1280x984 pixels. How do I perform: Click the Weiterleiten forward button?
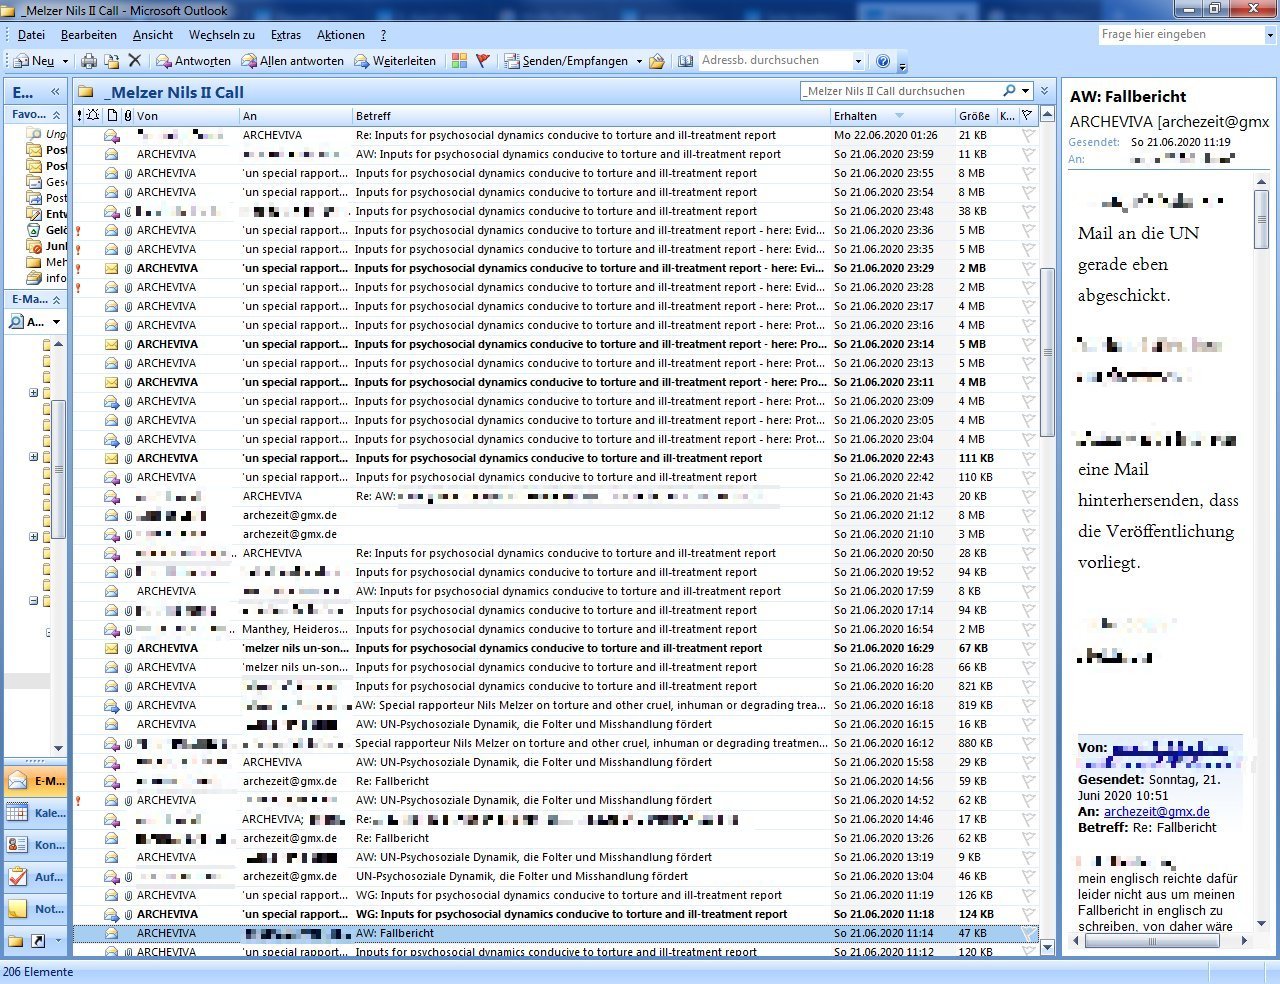pyautogui.click(x=394, y=61)
